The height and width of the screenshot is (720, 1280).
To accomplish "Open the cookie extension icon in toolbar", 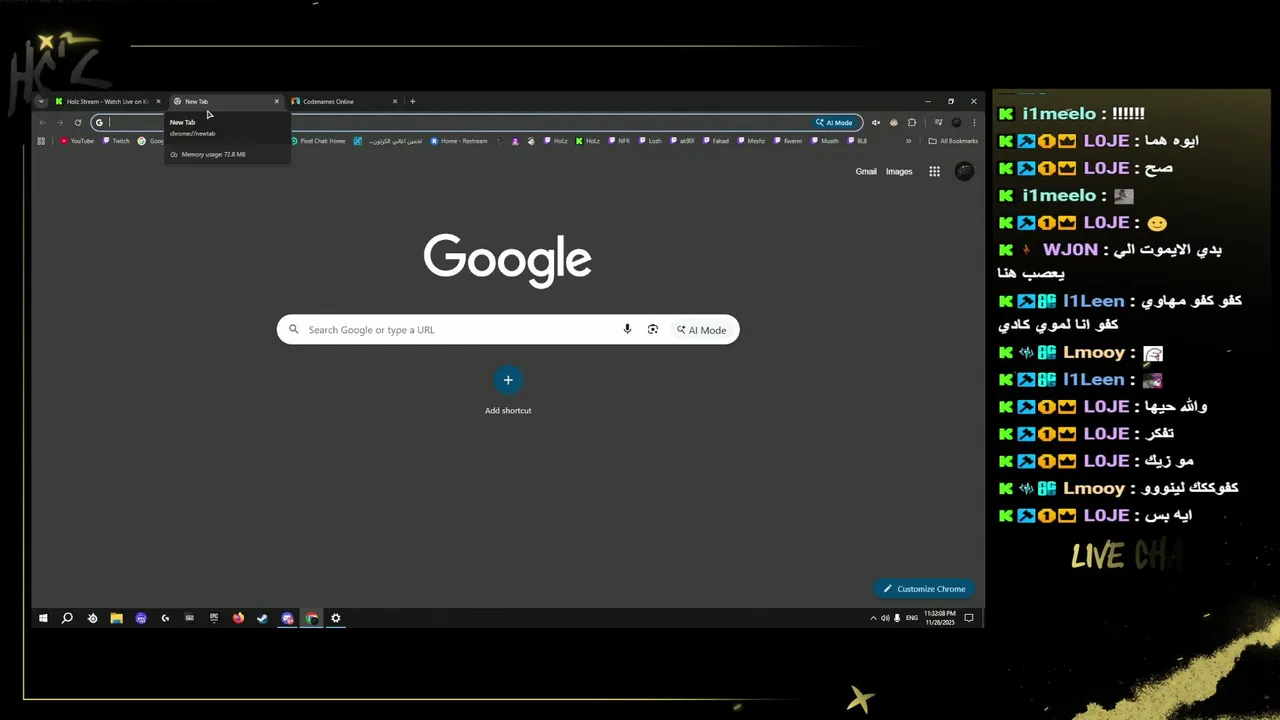I will [894, 123].
